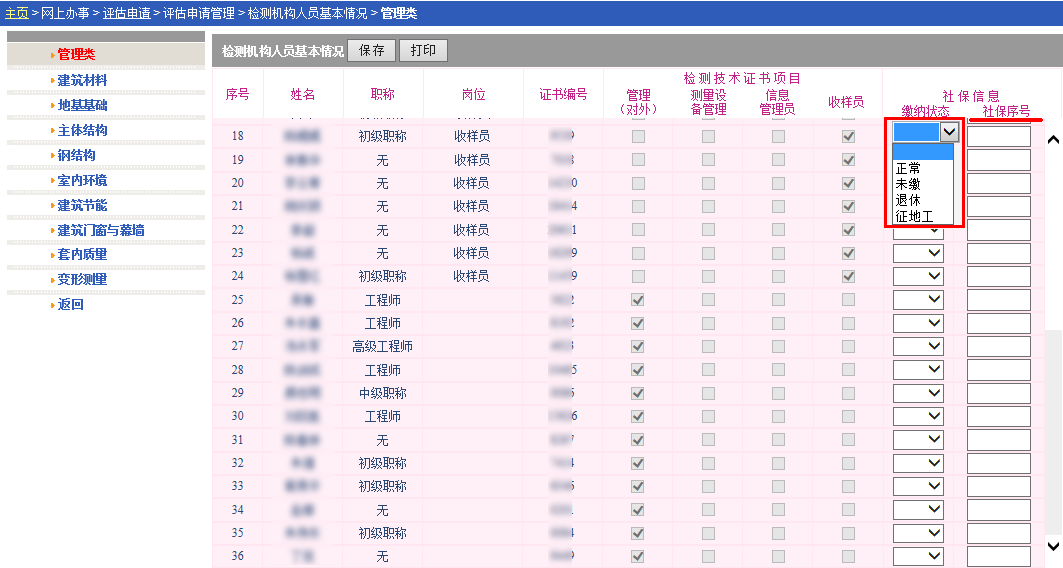Open 评估申请管理 breadcrumb link
Screen dimensions: 1063x568
tap(200, 13)
